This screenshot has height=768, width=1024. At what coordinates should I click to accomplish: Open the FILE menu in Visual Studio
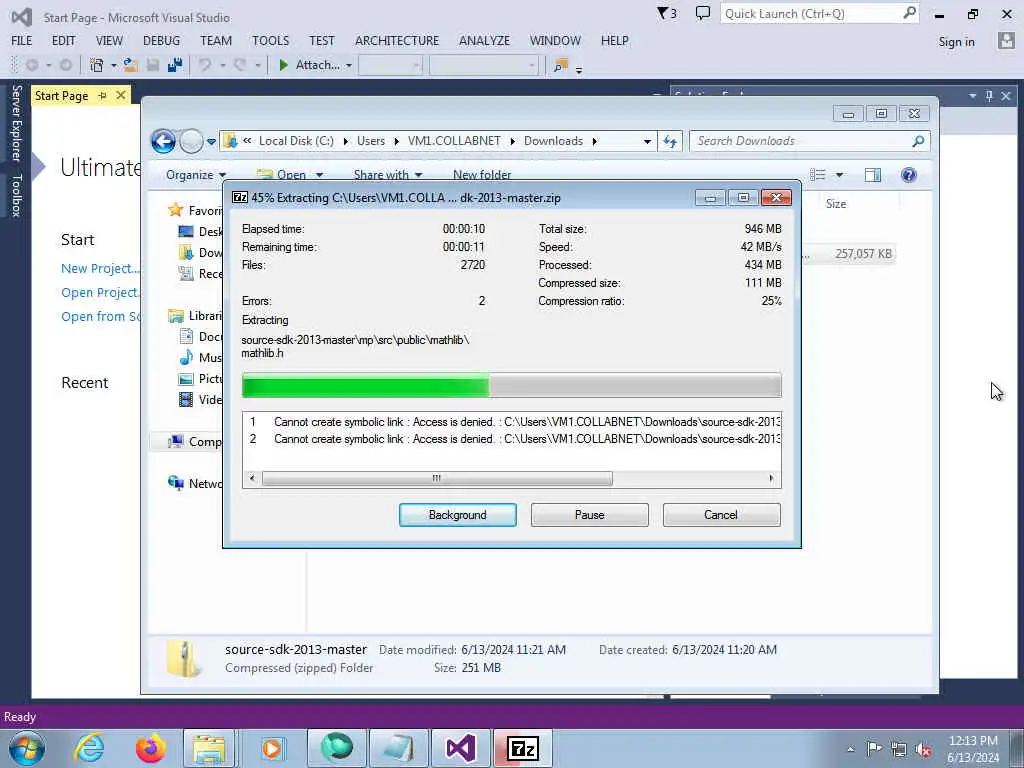click(x=22, y=40)
